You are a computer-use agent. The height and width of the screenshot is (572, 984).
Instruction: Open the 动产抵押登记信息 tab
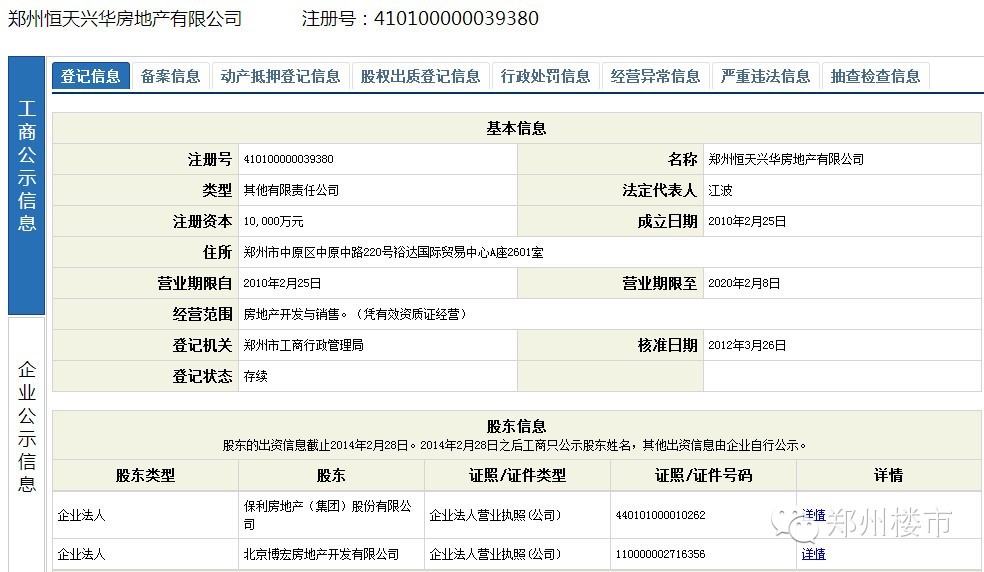[x=281, y=76]
